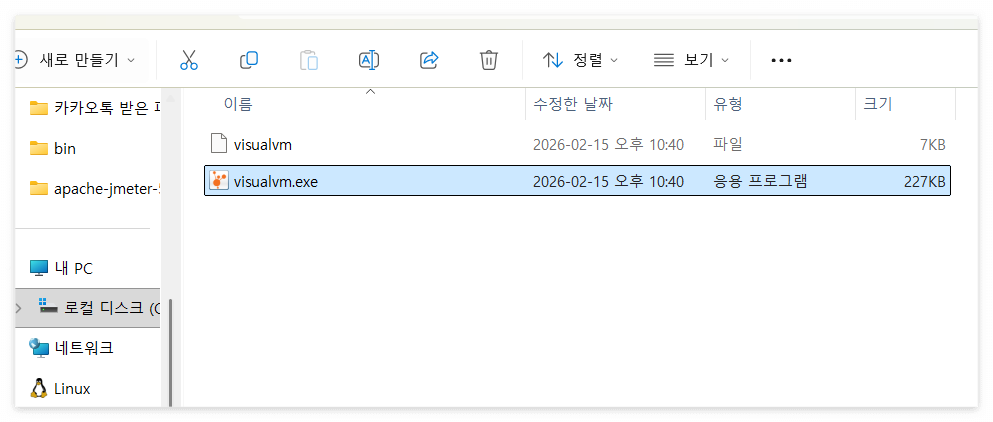Open the three-dots more options menu
Screen dimensions: 993x422
(781, 60)
